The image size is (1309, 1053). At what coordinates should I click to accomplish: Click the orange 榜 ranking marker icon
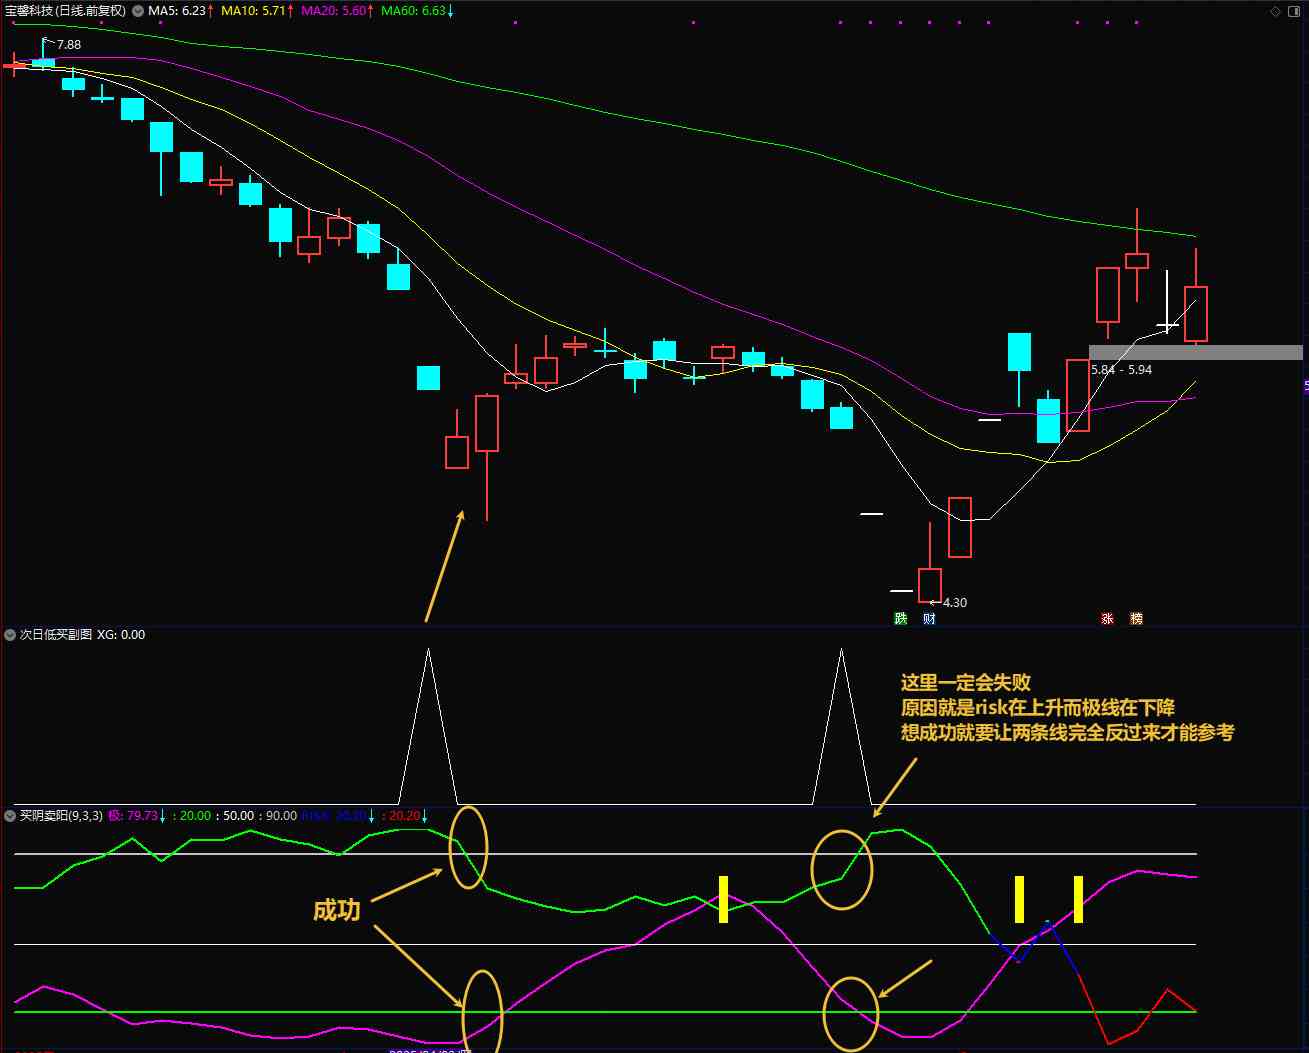click(x=1136, y=619)
